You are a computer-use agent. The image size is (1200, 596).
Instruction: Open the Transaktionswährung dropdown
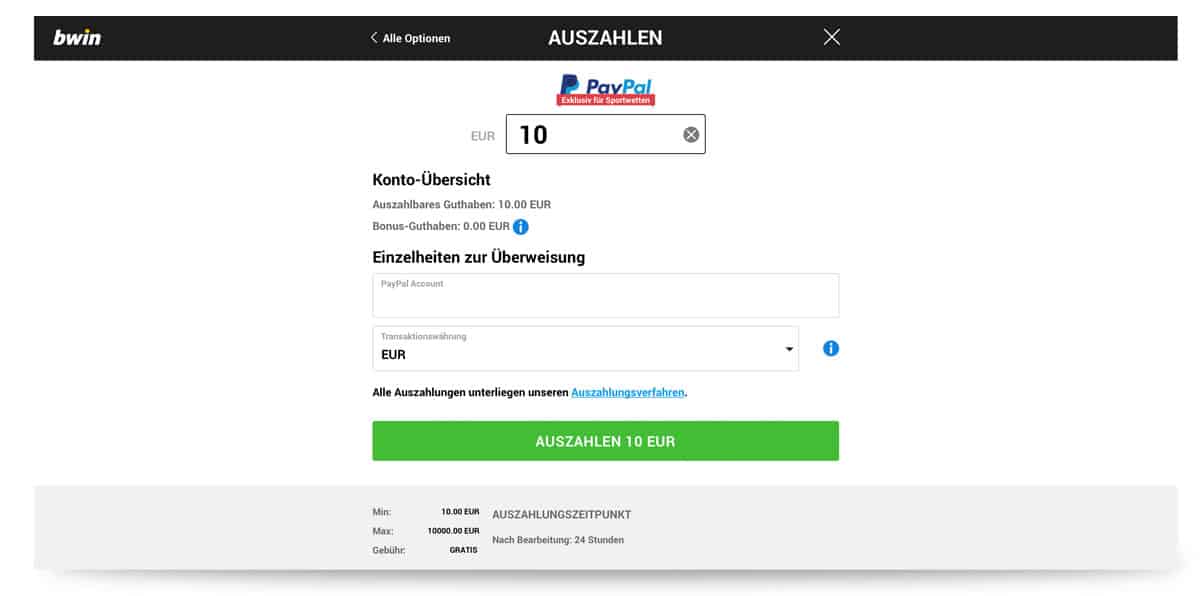coord(585,348)
